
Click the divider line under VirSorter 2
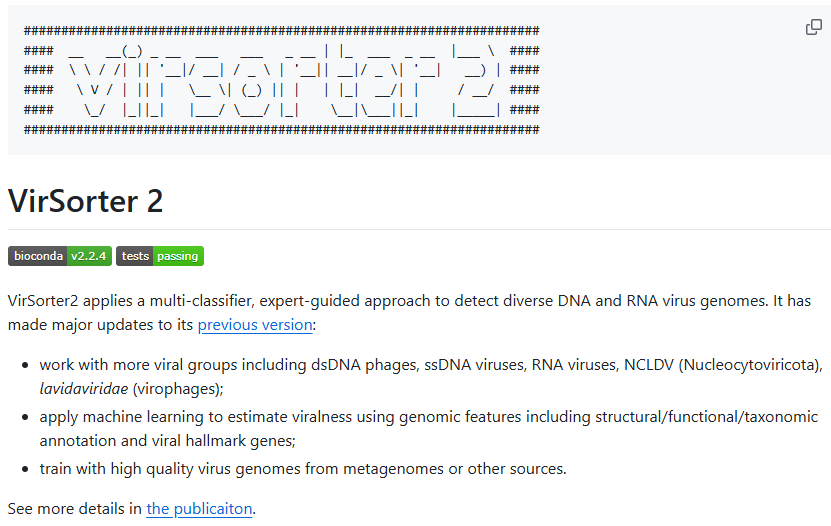(x=419, y=229)
